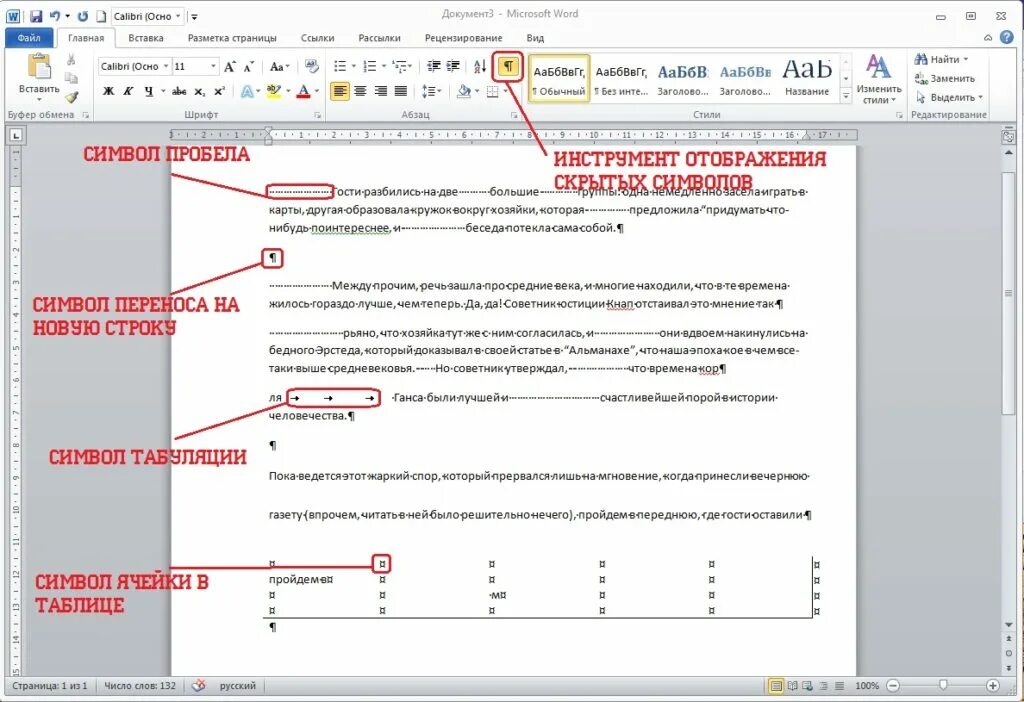Select the Format Painter brush
Image resolution: width=1024 pixels, height=702 pixels.
tap(71, 97)
